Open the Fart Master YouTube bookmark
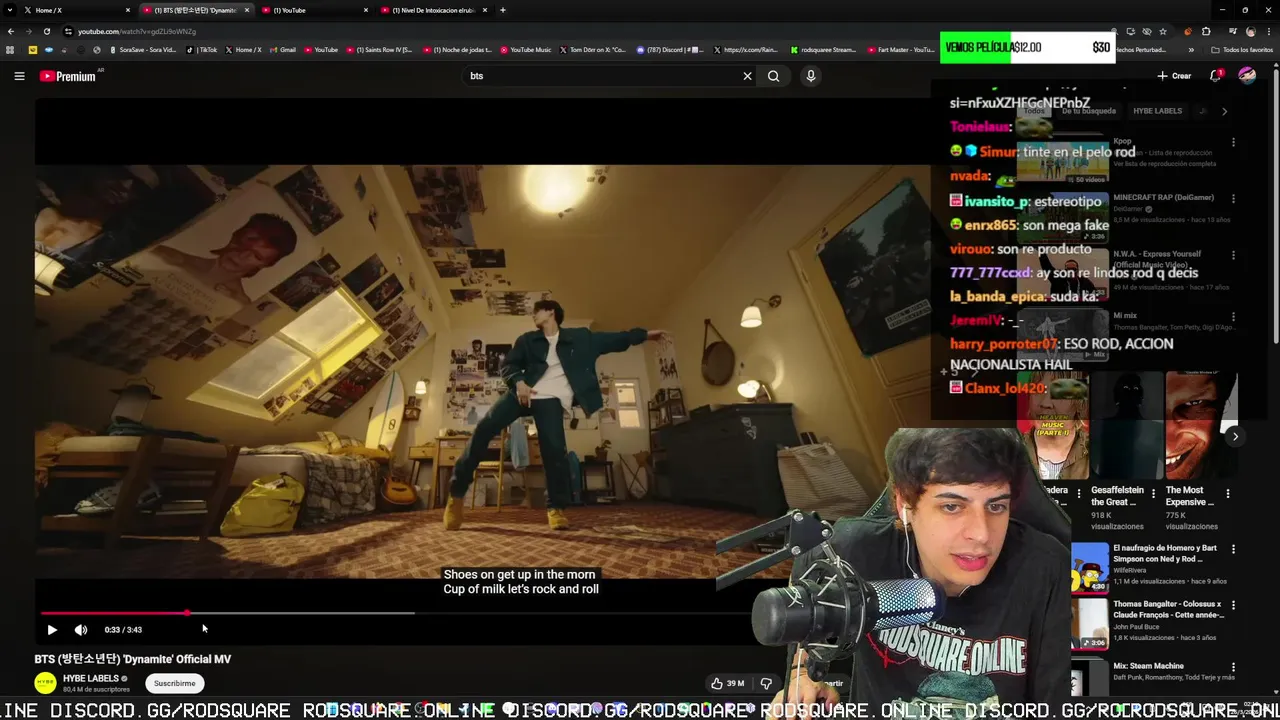The height and width of the screenshot is (720, 1280). 901,50
